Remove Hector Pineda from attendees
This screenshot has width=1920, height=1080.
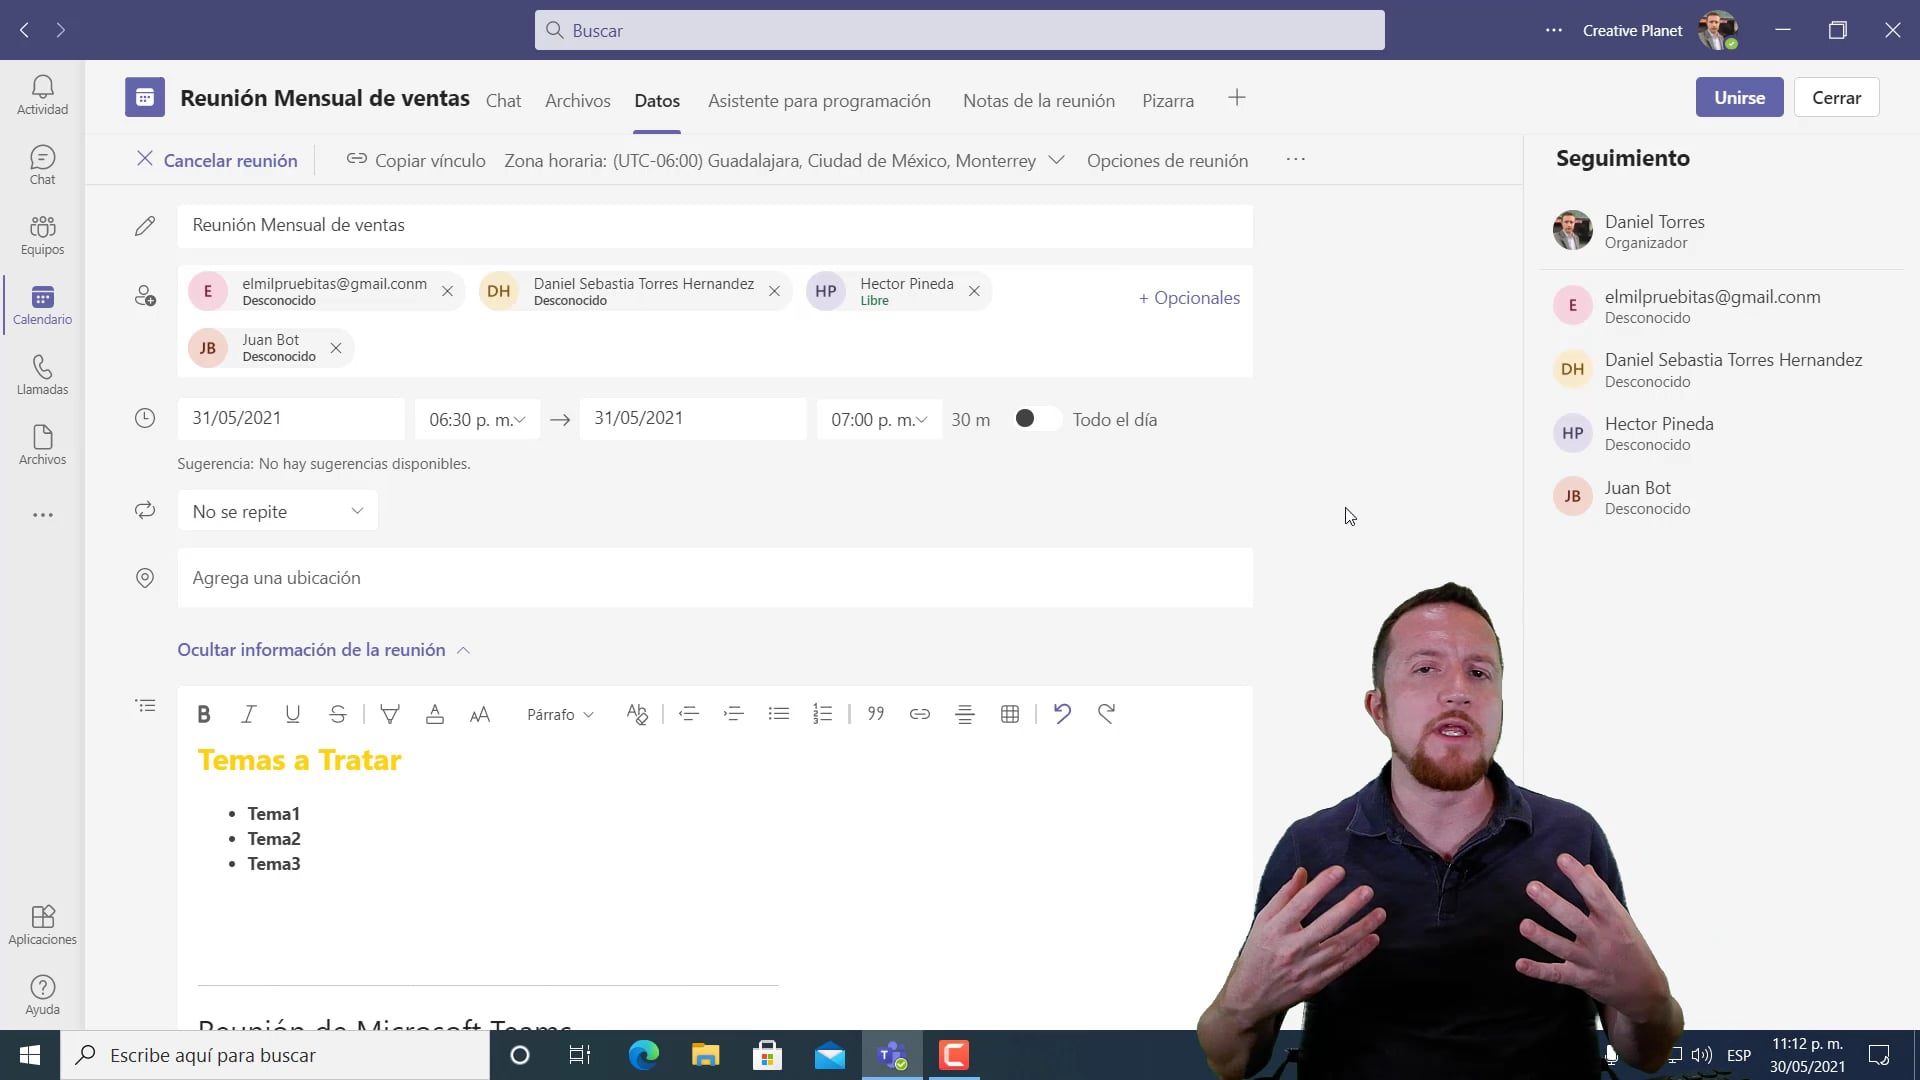(974, 291)
